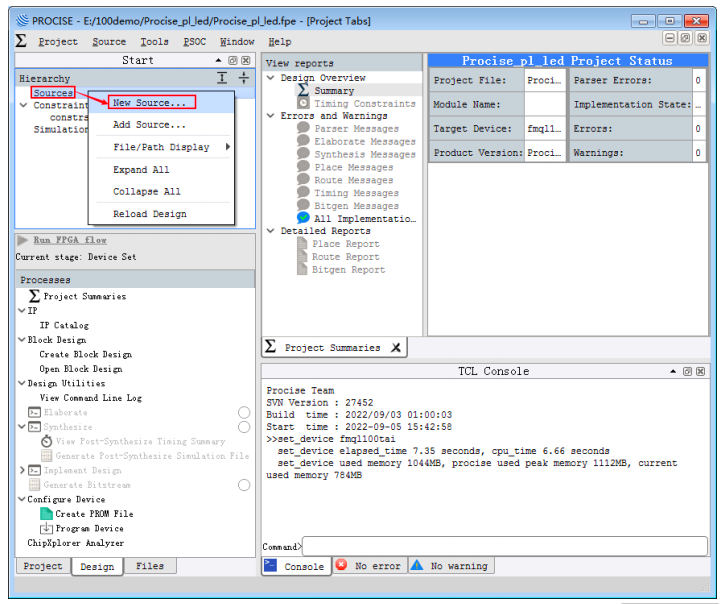Collapse the Constraints node in Hierarchy
Screen dimensions: 721x604
pyautogui.click(x=23, y=105)
